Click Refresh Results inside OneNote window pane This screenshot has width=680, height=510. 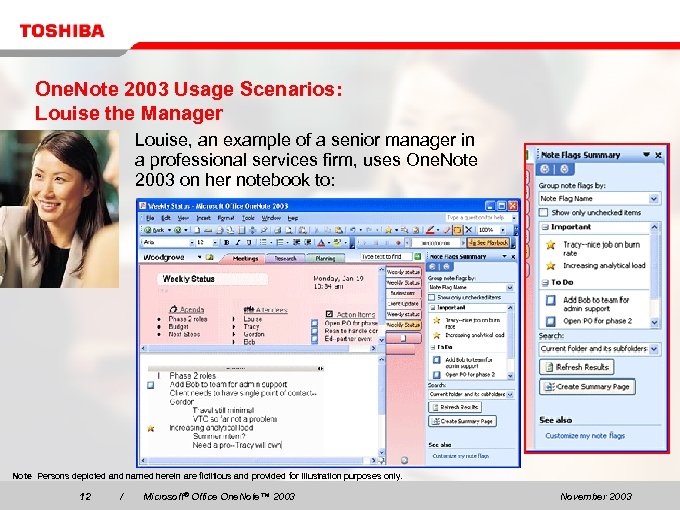455,407
